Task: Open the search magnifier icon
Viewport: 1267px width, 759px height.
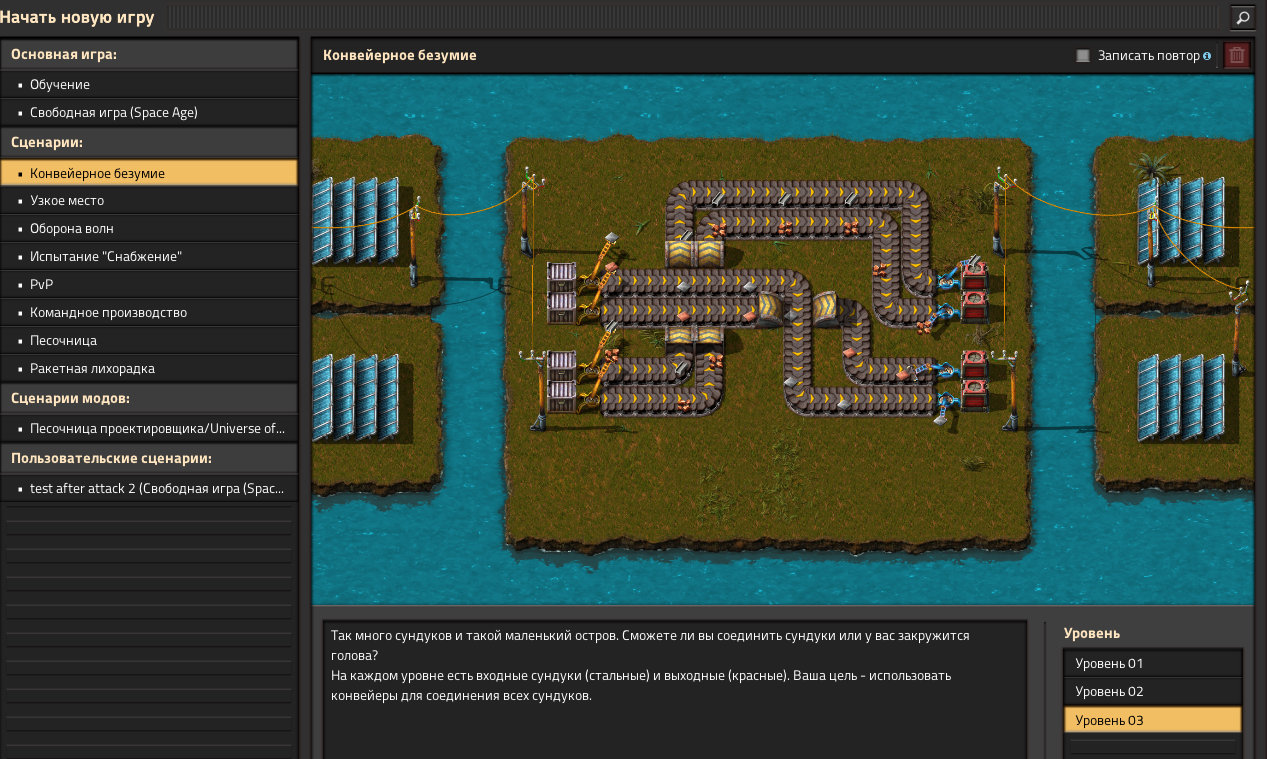Action: [x=1241, y=17]
